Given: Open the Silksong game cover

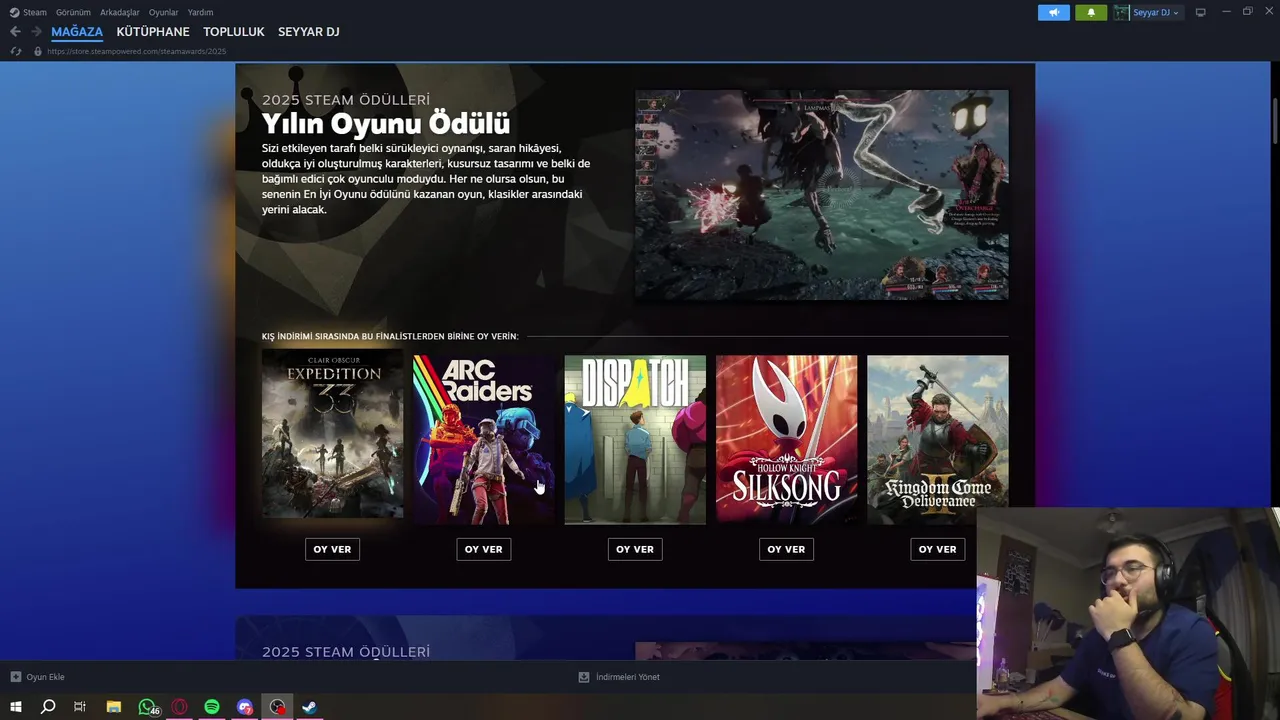Looking at the screenshot, I should (786, 439).
